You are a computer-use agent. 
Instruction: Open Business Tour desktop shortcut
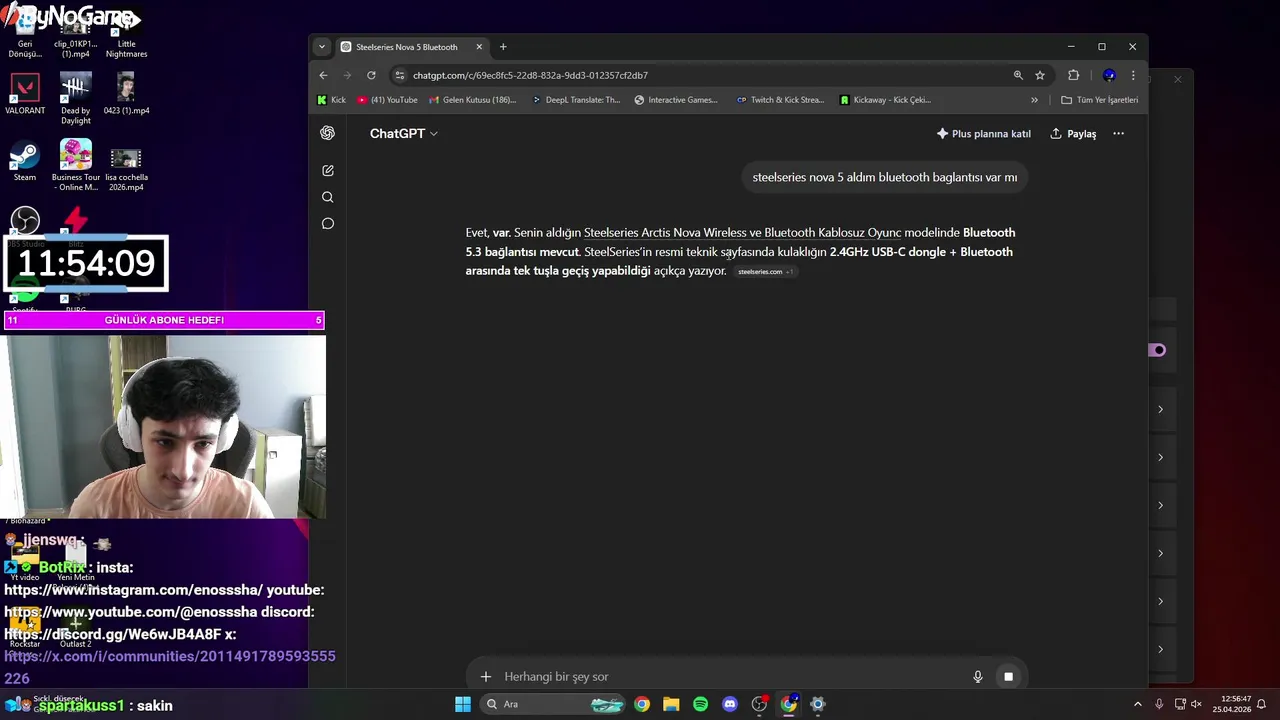(76, 165)
